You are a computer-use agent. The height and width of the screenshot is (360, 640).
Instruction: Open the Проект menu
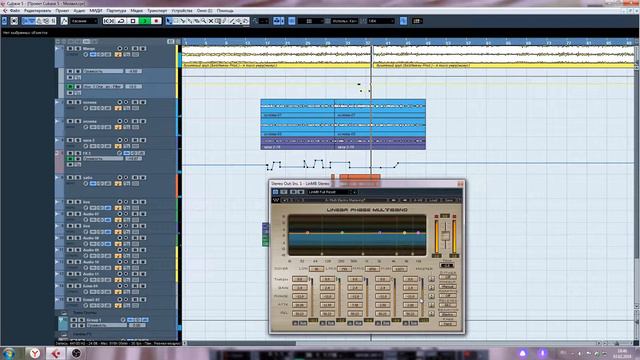pos(62,10)
